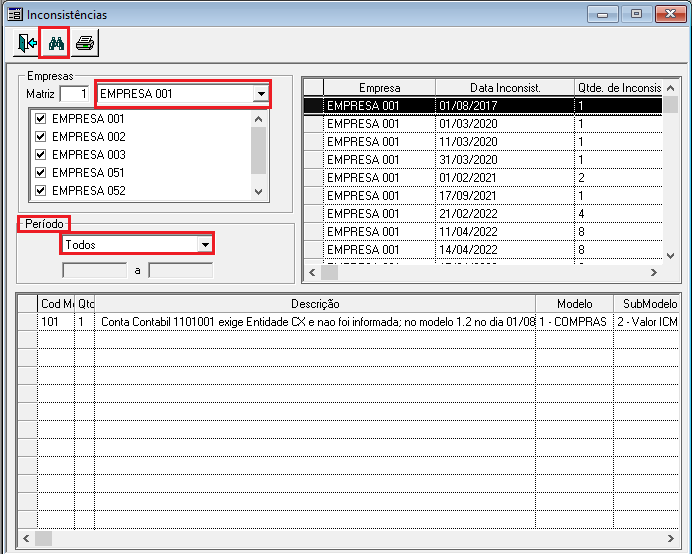Click the printer icon in toolbar

(85, 43)
